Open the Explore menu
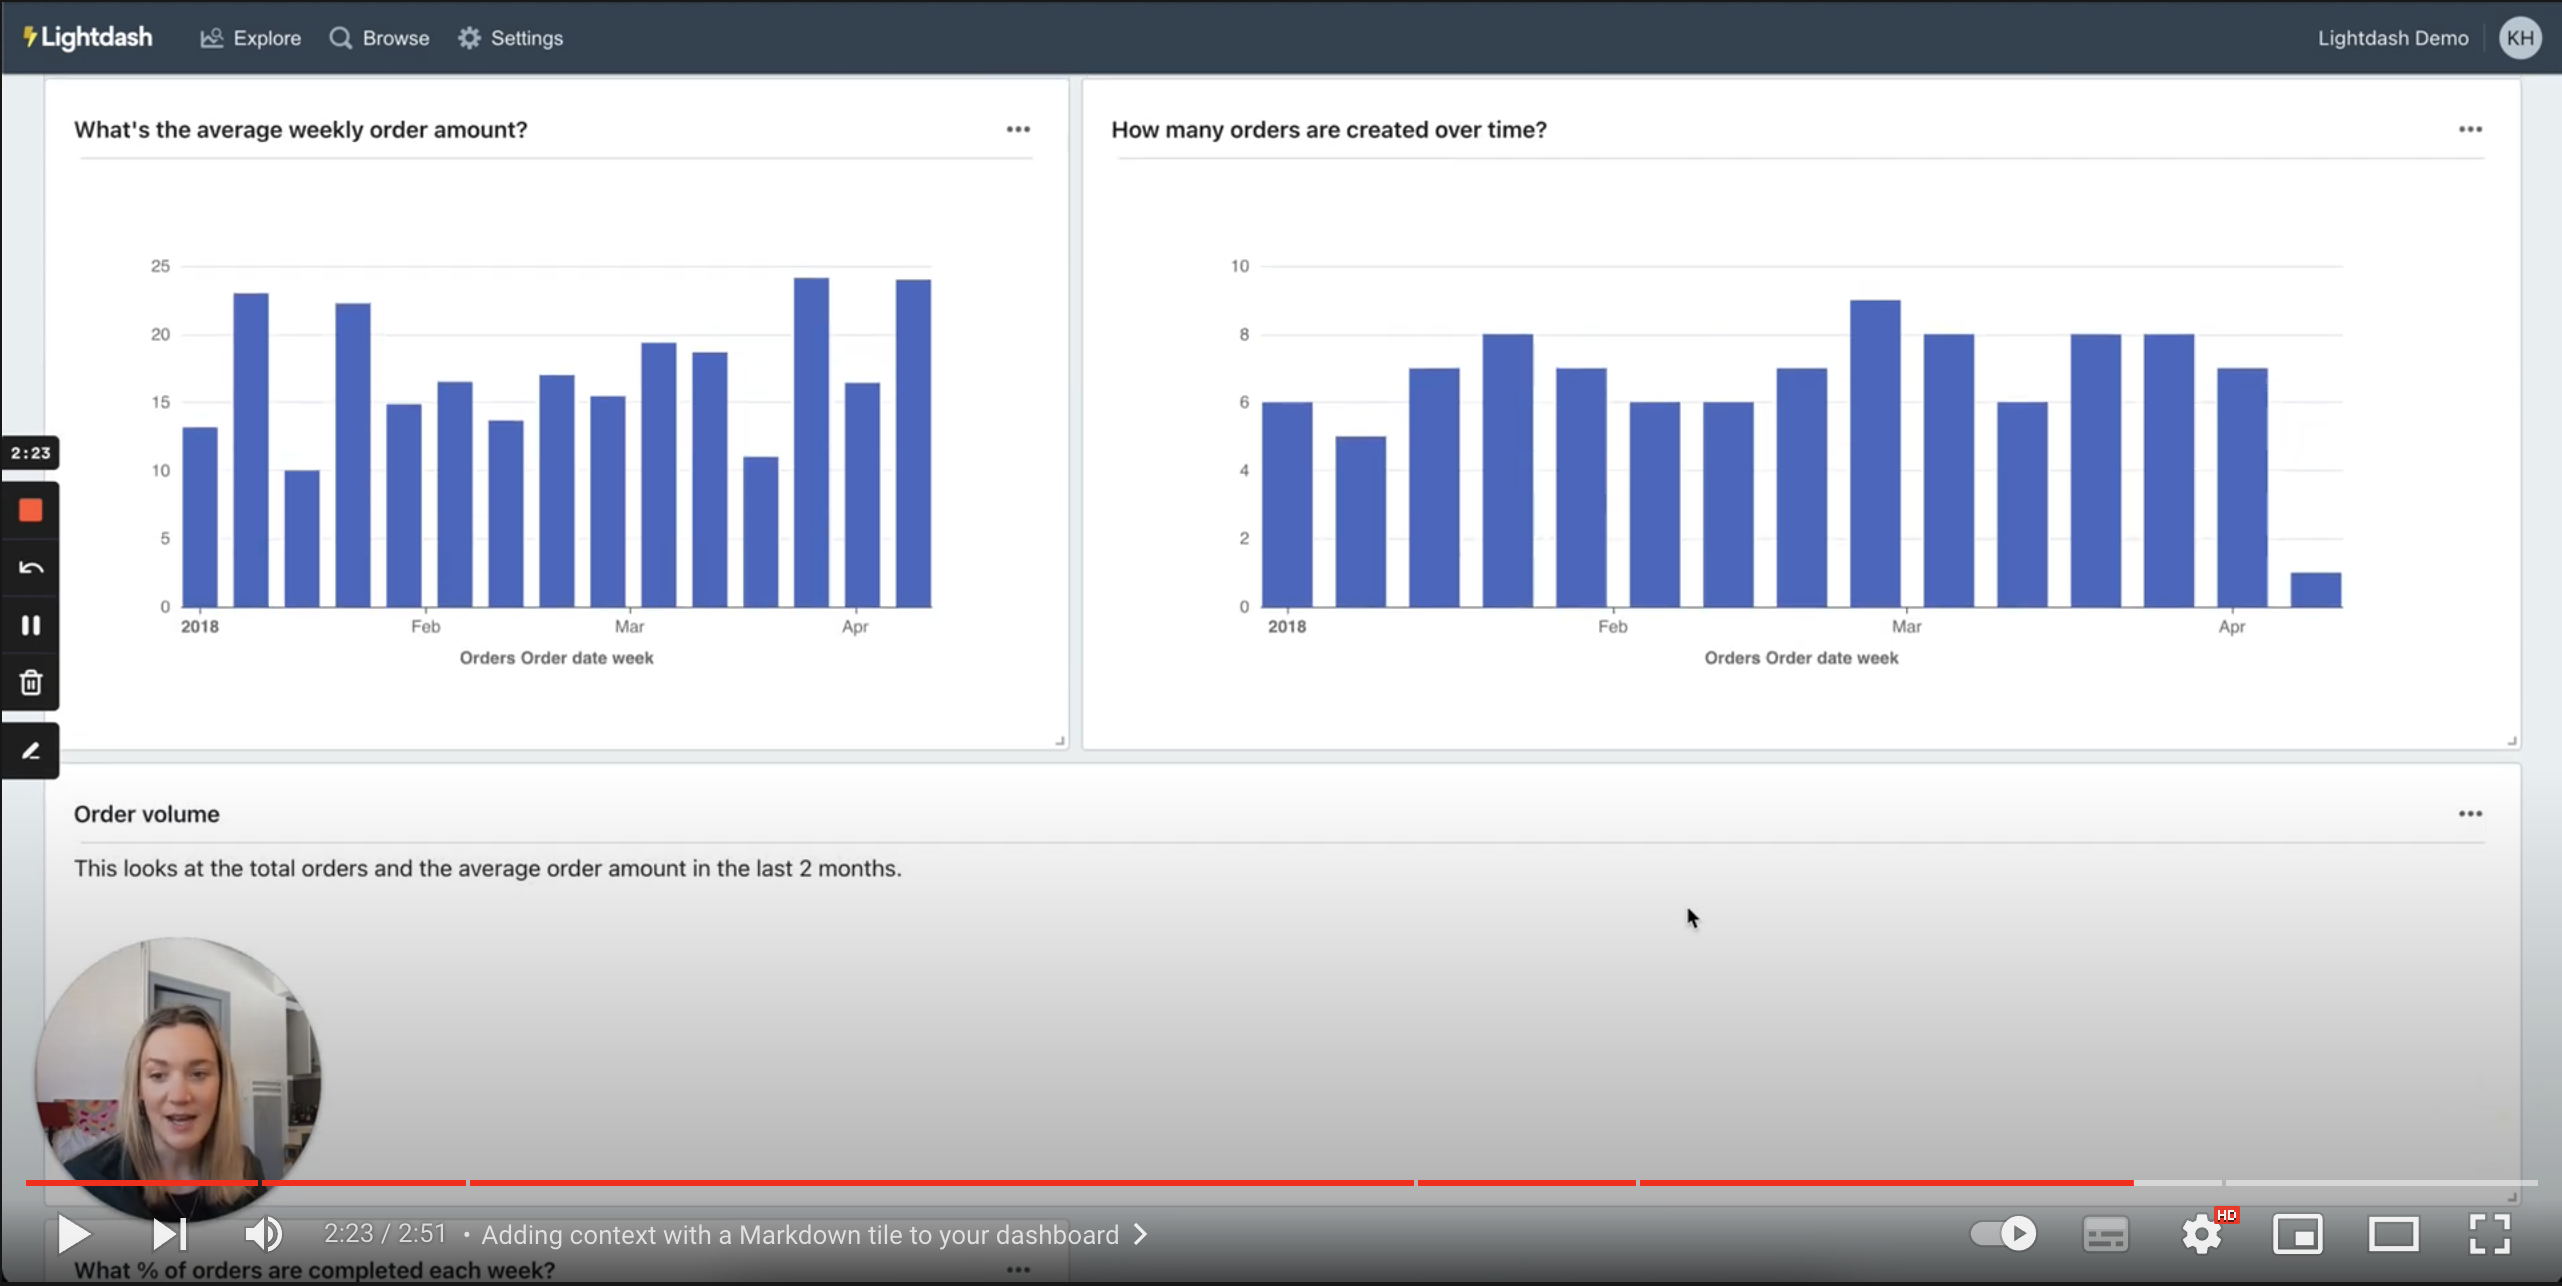This screenshot has height=1286, width=2562. [x=251, y=38]
